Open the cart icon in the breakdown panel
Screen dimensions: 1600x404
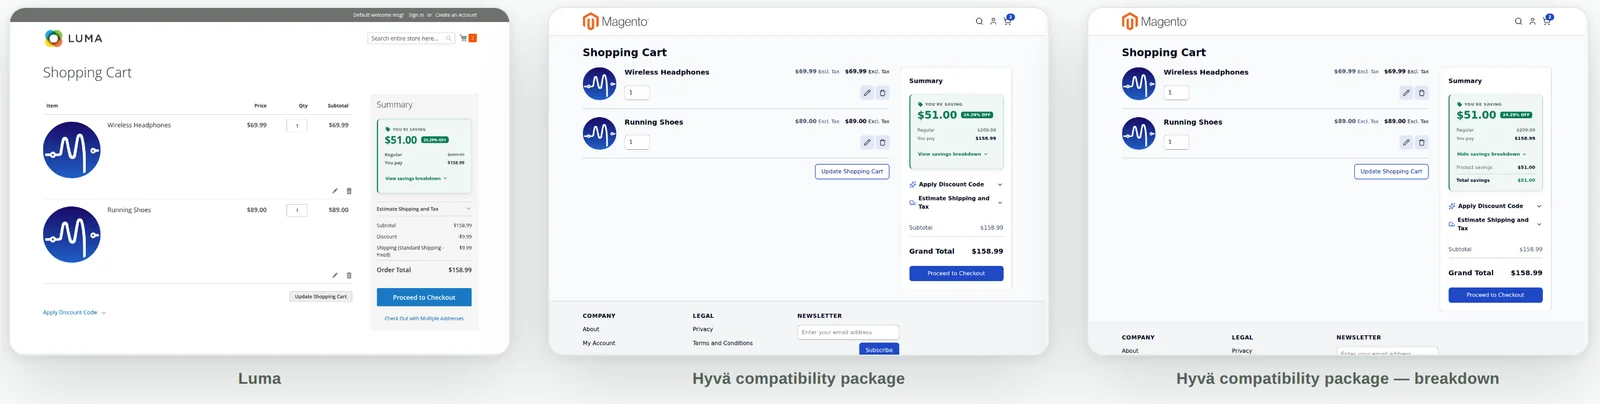[1546, 21]
